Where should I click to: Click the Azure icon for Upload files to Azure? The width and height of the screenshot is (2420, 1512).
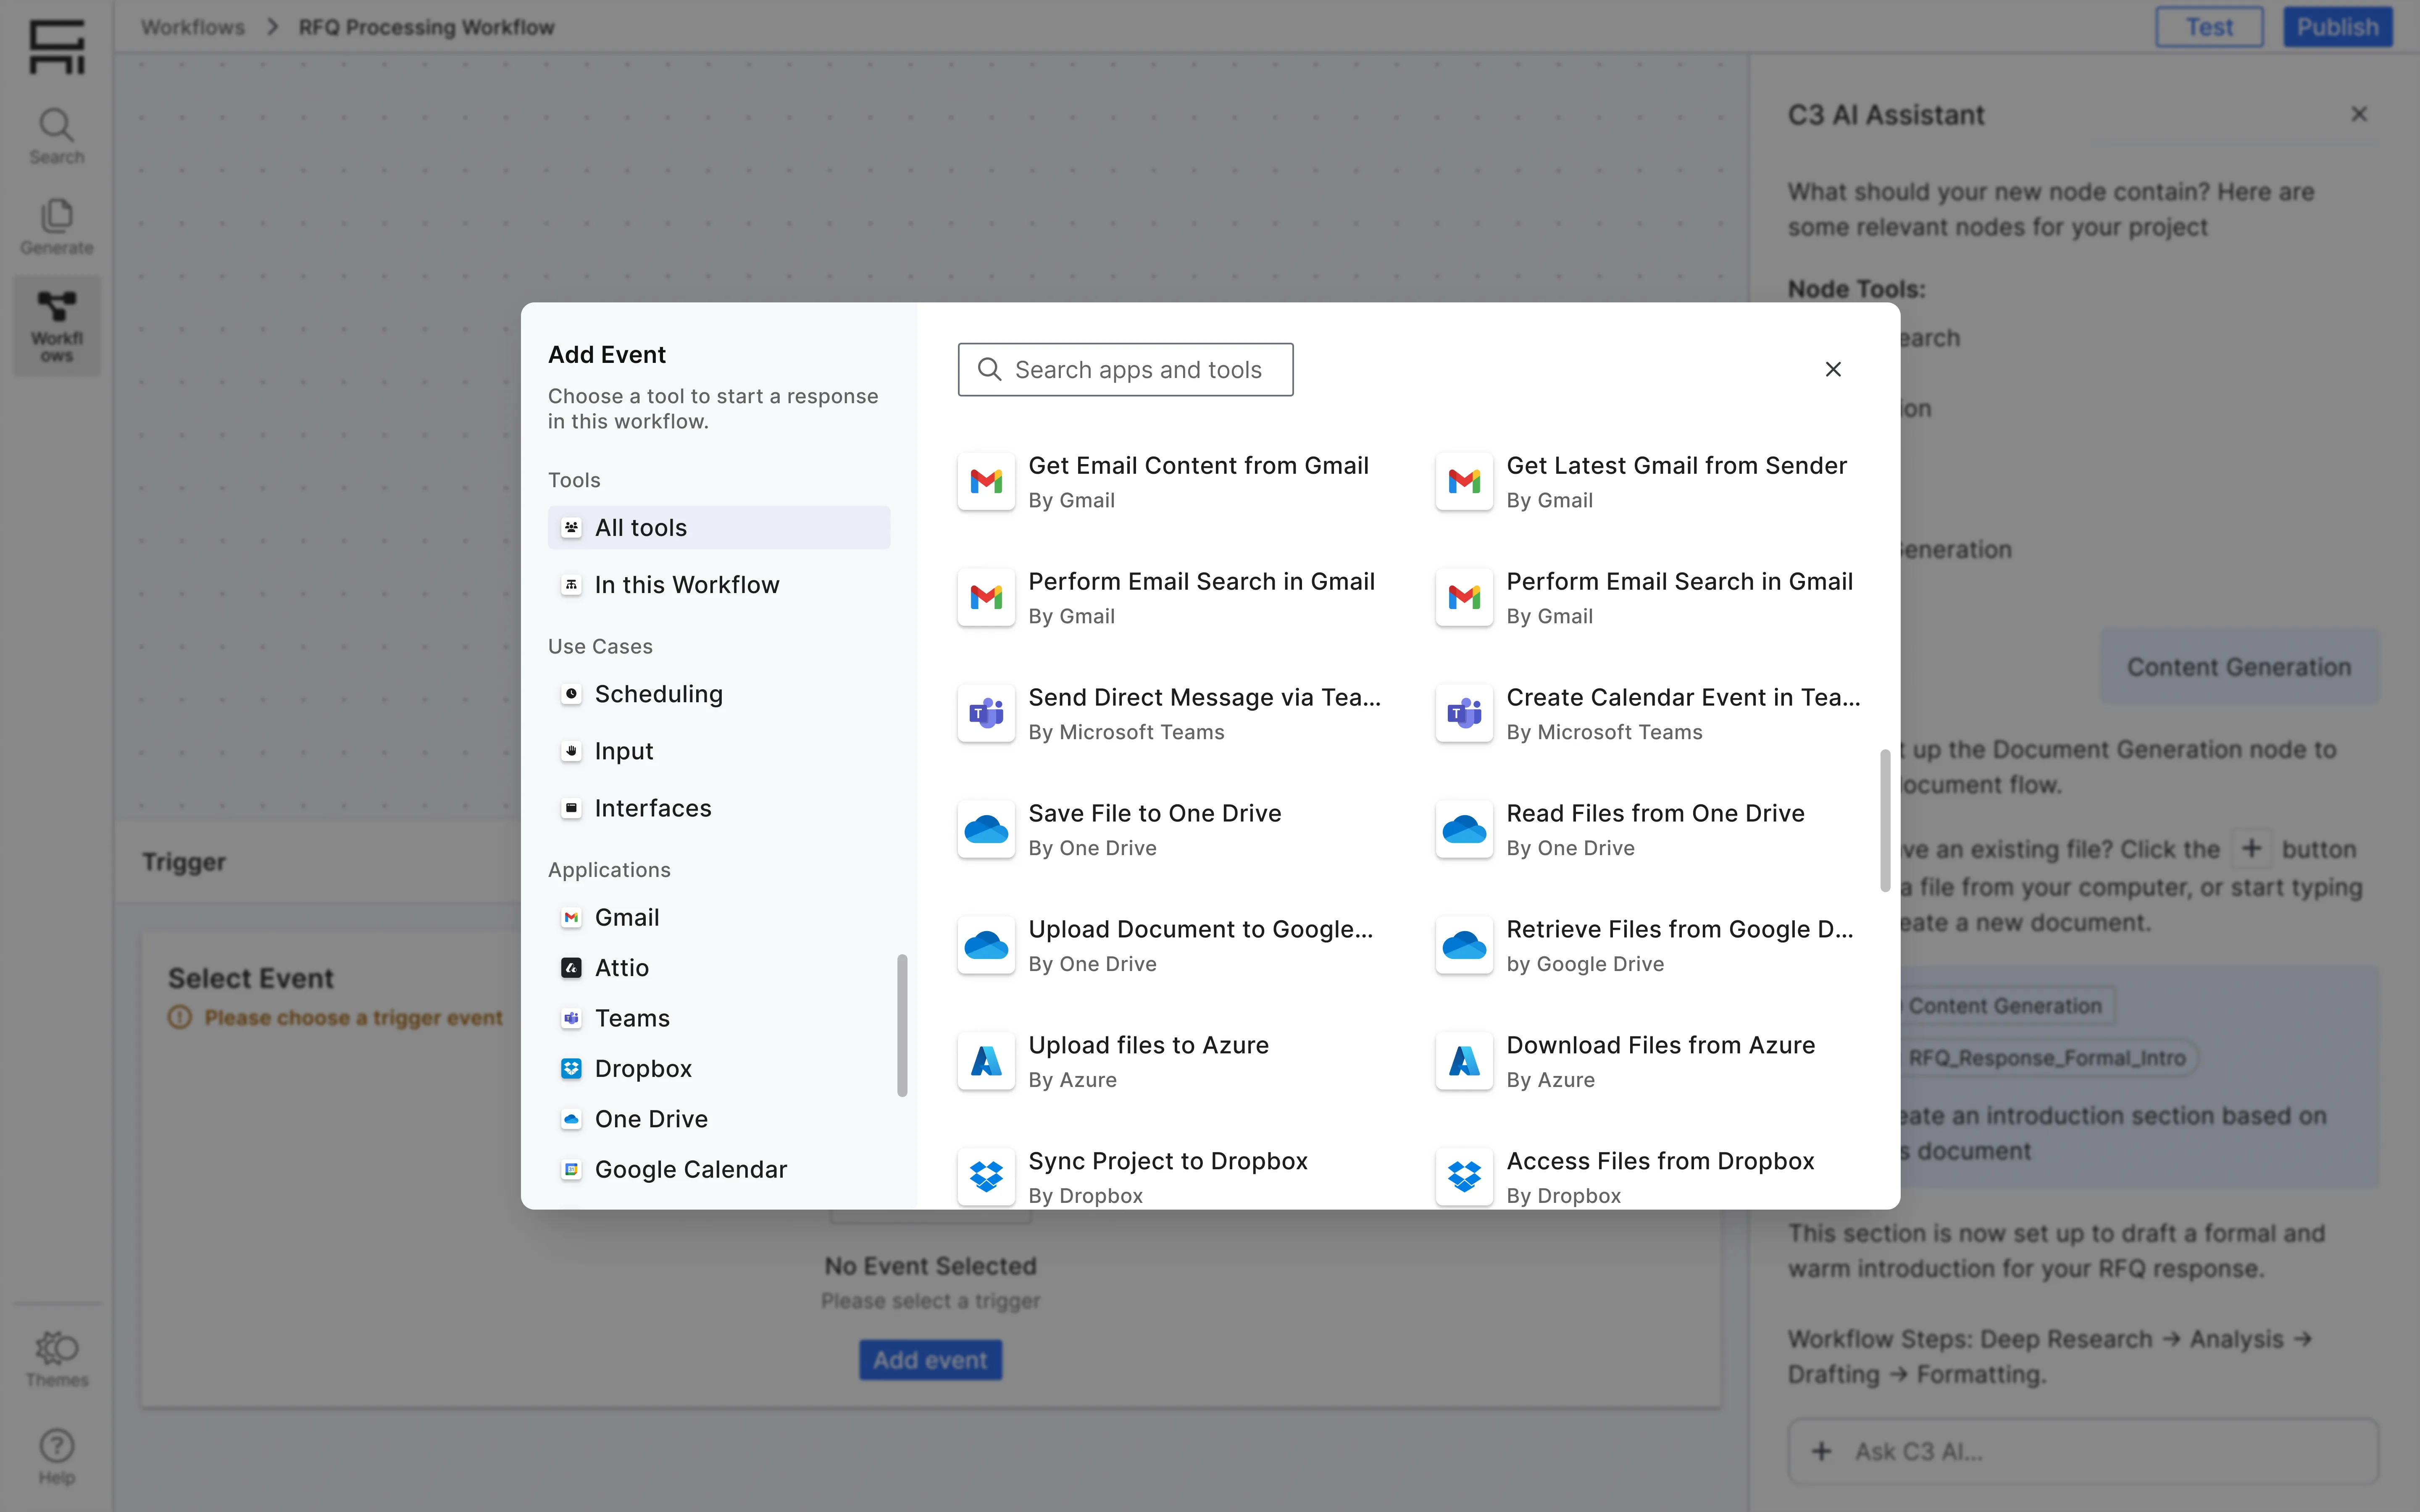point(986,1061)
